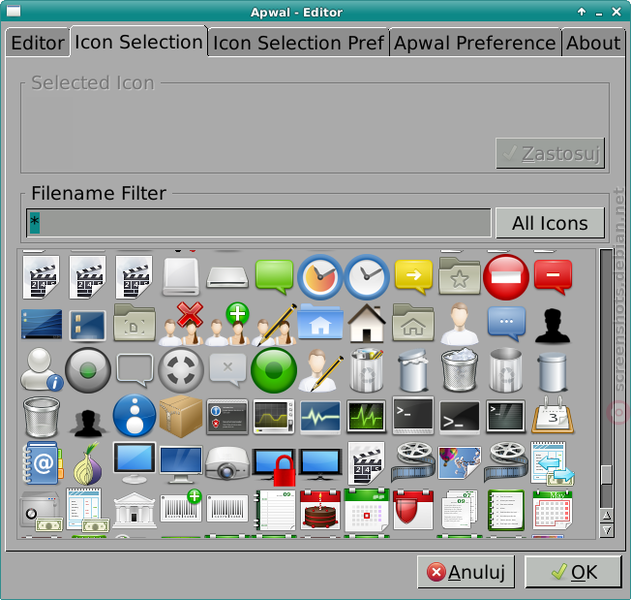Cancel with the Anuluj button
The image size is (631, 600).
click(x=466, y=572)
